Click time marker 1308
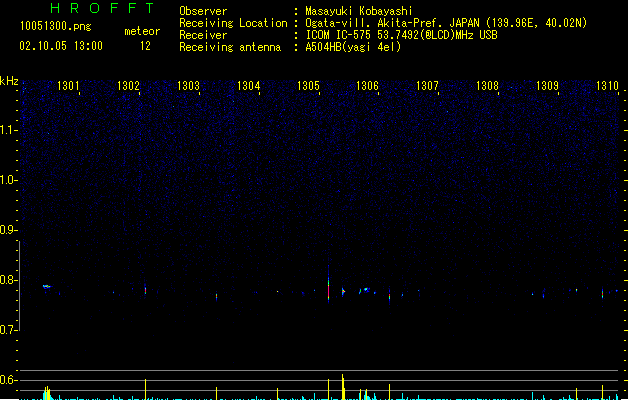This screenshot has height=400, width=629. [487, 86]
